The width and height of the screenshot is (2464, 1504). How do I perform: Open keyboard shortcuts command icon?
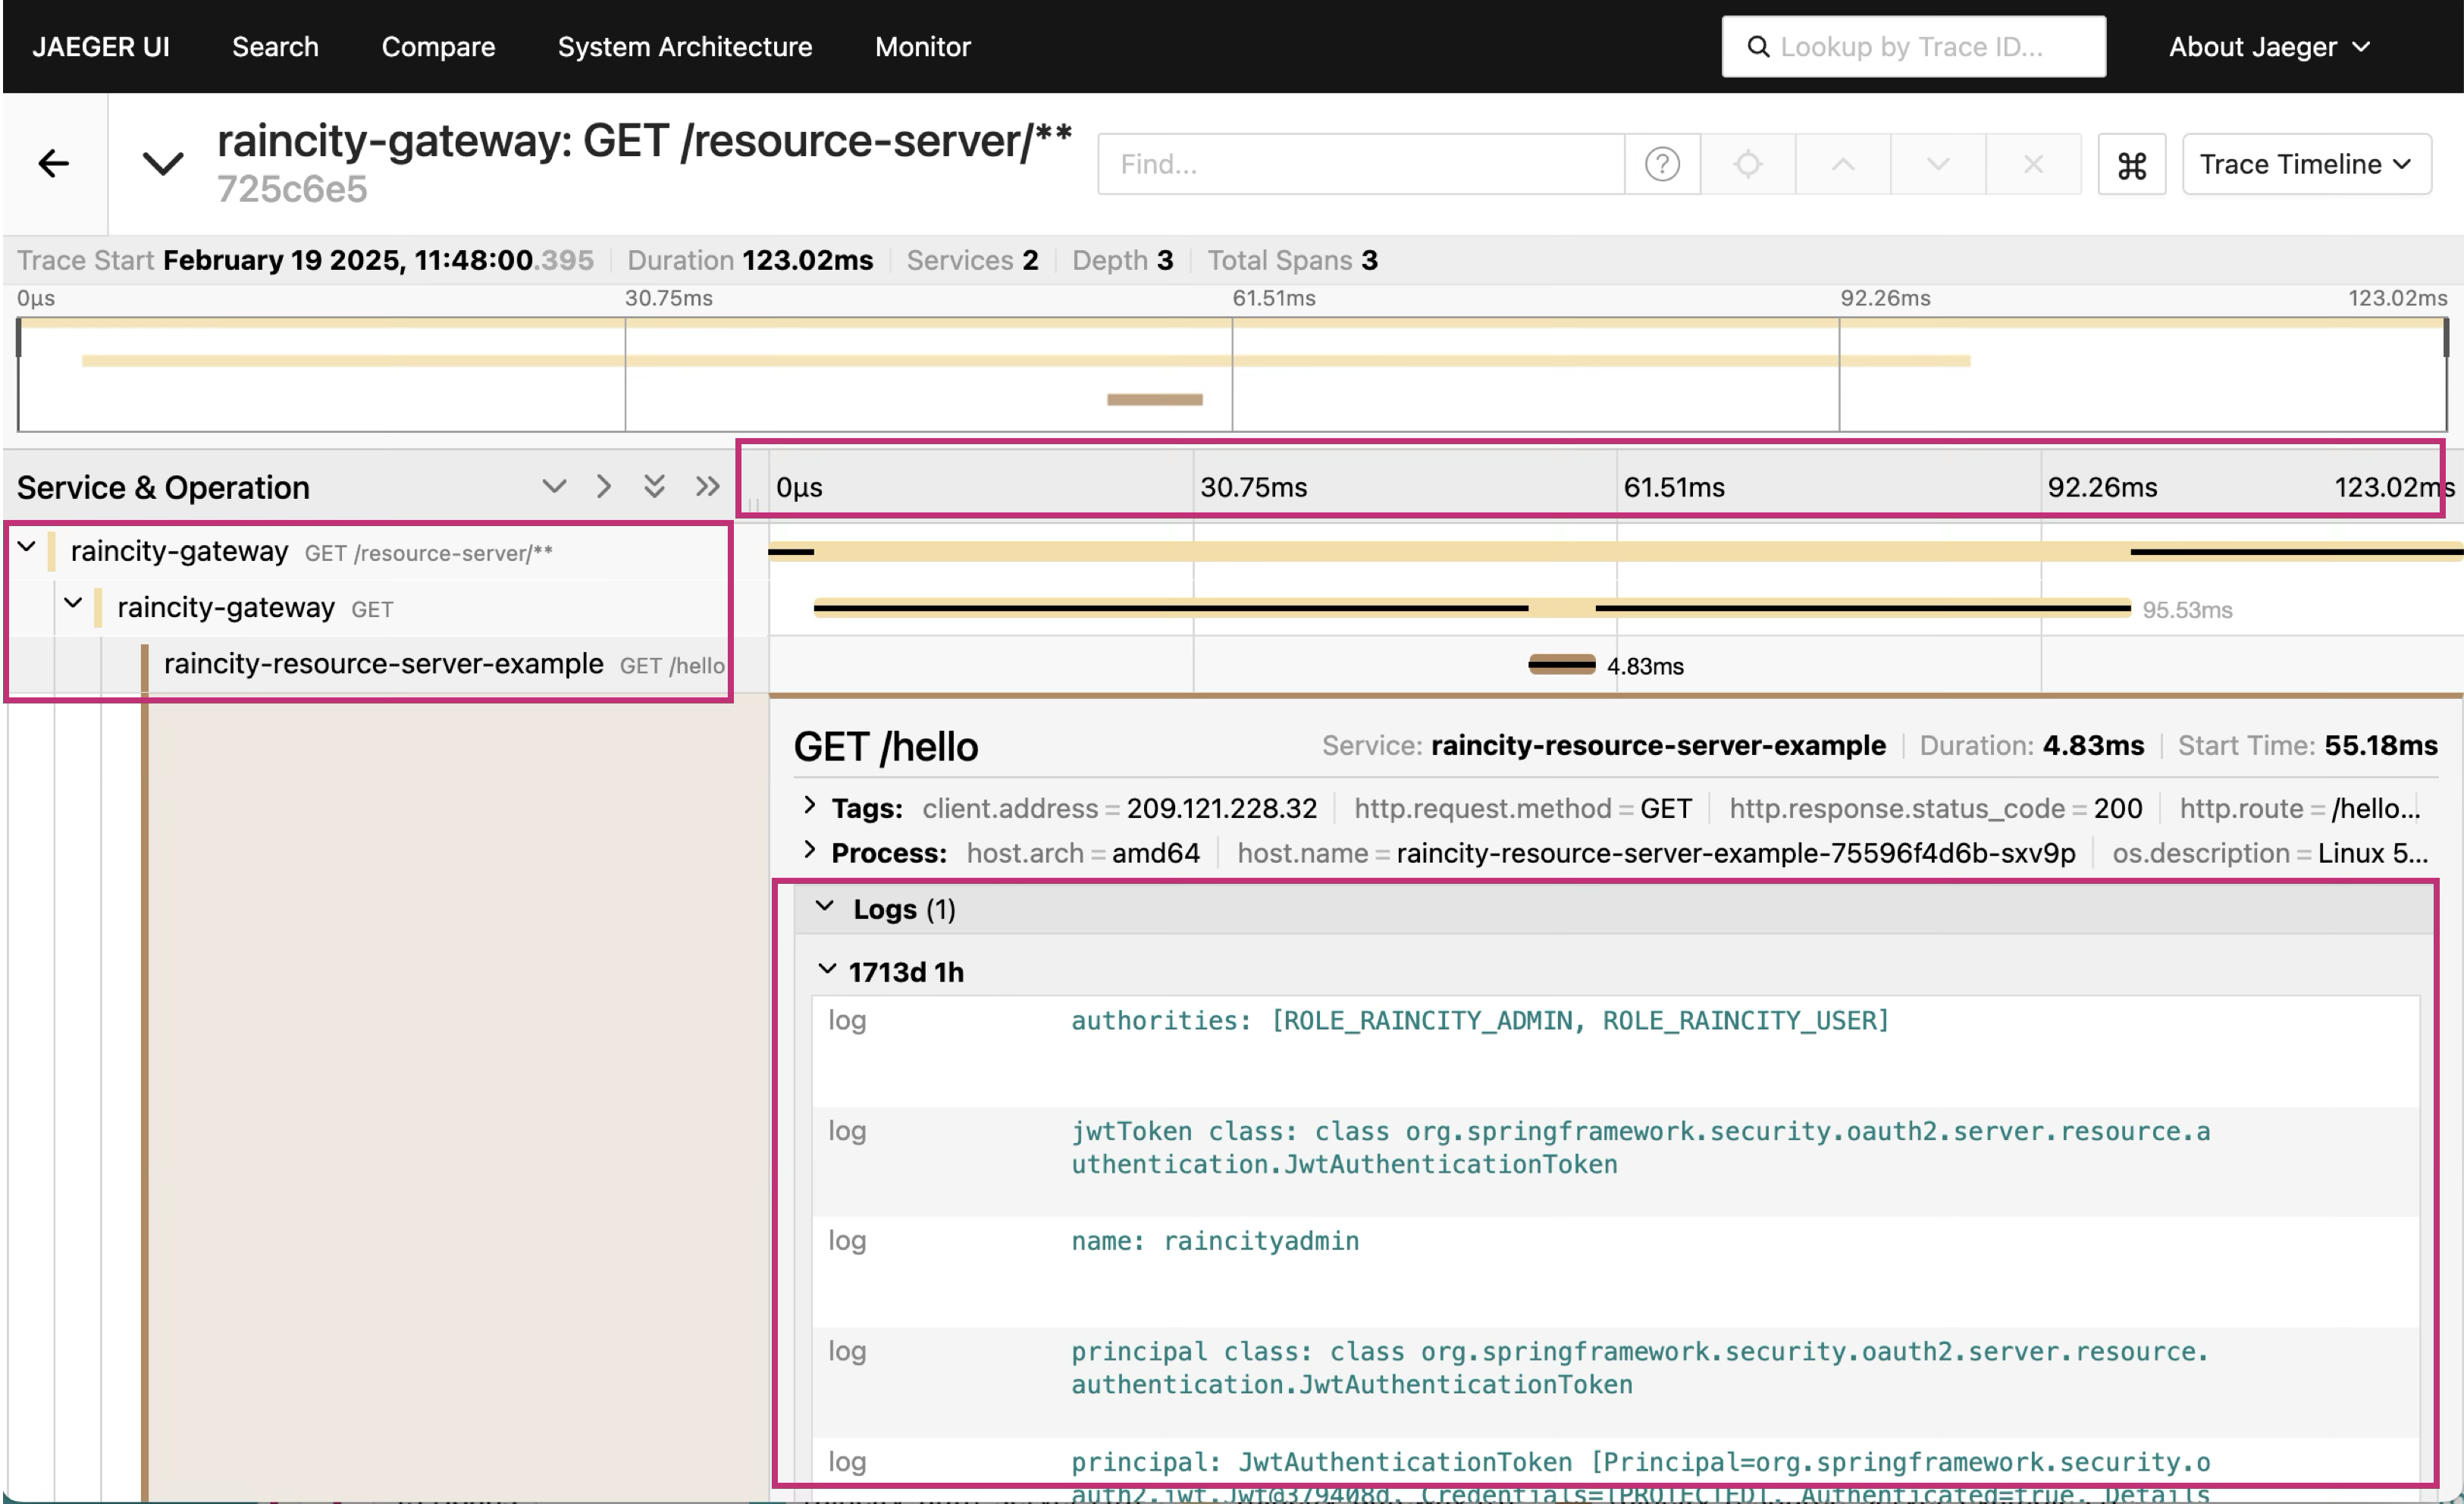click(x=2131, y=165)
